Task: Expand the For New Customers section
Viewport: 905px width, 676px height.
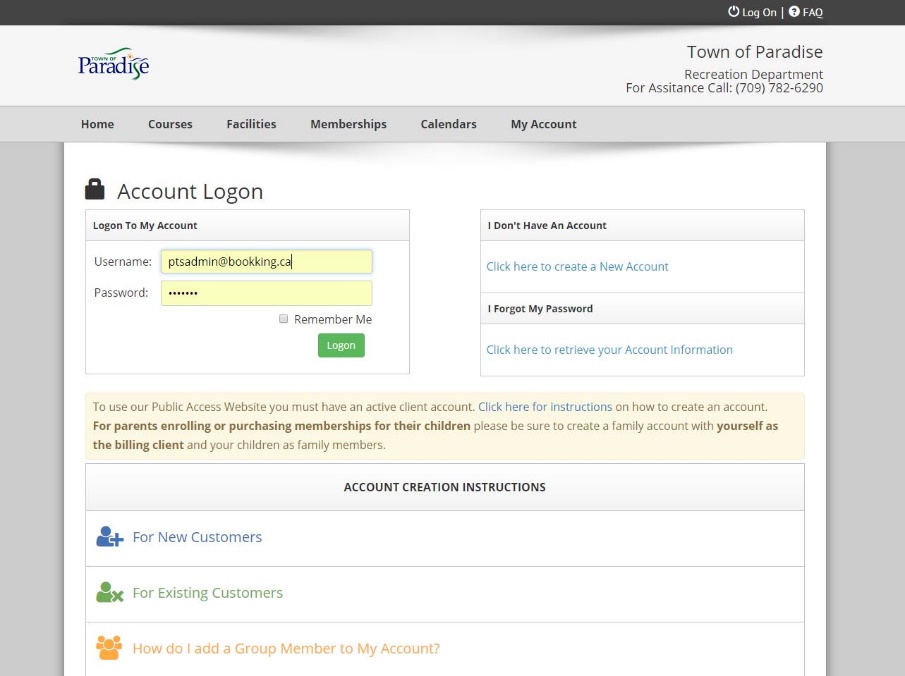Action: pyautogui.click(x=197, y=537)
